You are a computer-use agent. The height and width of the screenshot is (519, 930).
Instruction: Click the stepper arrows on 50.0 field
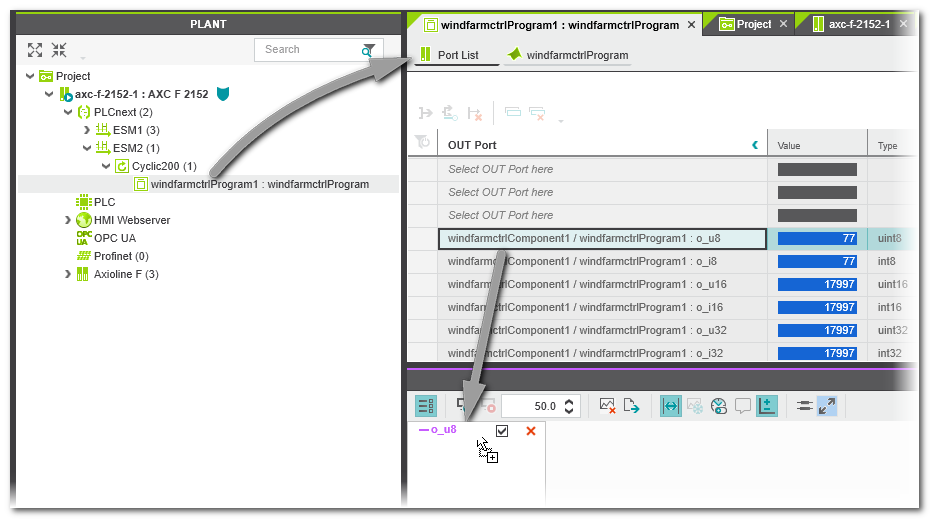(x=570, y=406)
